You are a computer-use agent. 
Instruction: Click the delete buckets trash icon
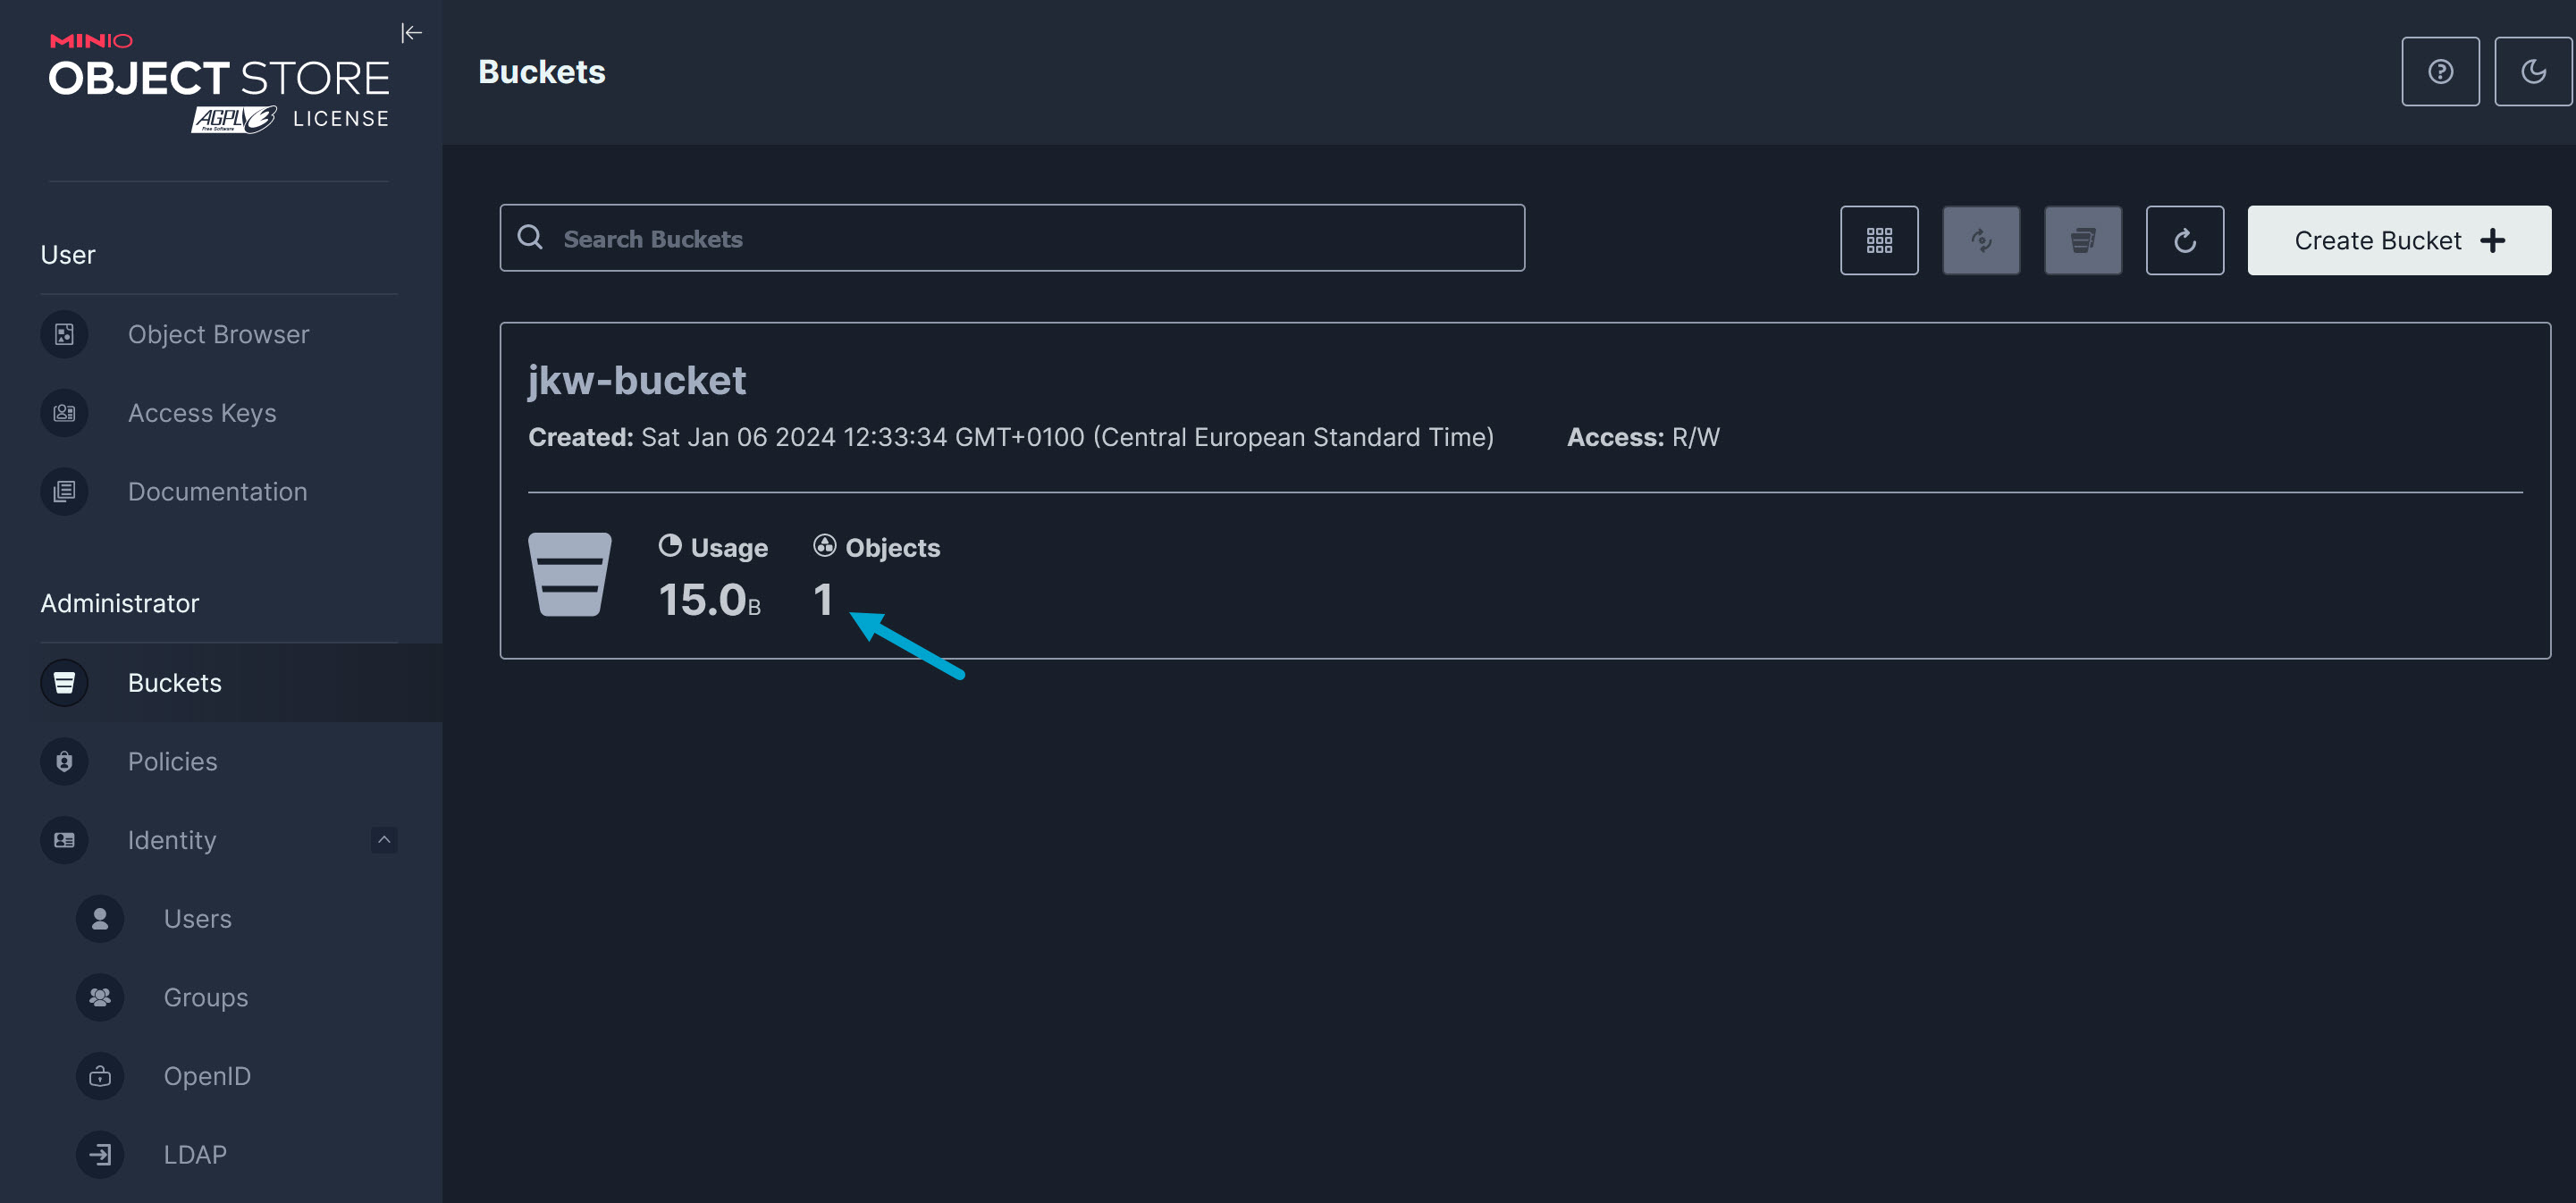click(2083, 240)
